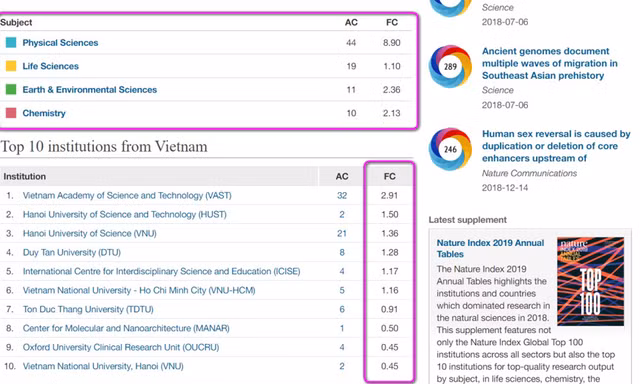Image resolution: width=640 pixels, height=384 pixels.
Task: Click the AC header in institutions table
Action: 342,176
